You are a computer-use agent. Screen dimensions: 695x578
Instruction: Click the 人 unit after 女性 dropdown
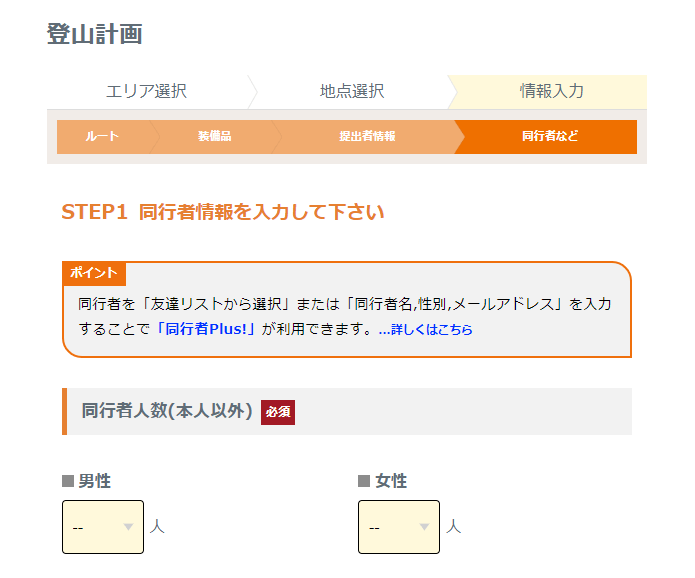(453, 526)
